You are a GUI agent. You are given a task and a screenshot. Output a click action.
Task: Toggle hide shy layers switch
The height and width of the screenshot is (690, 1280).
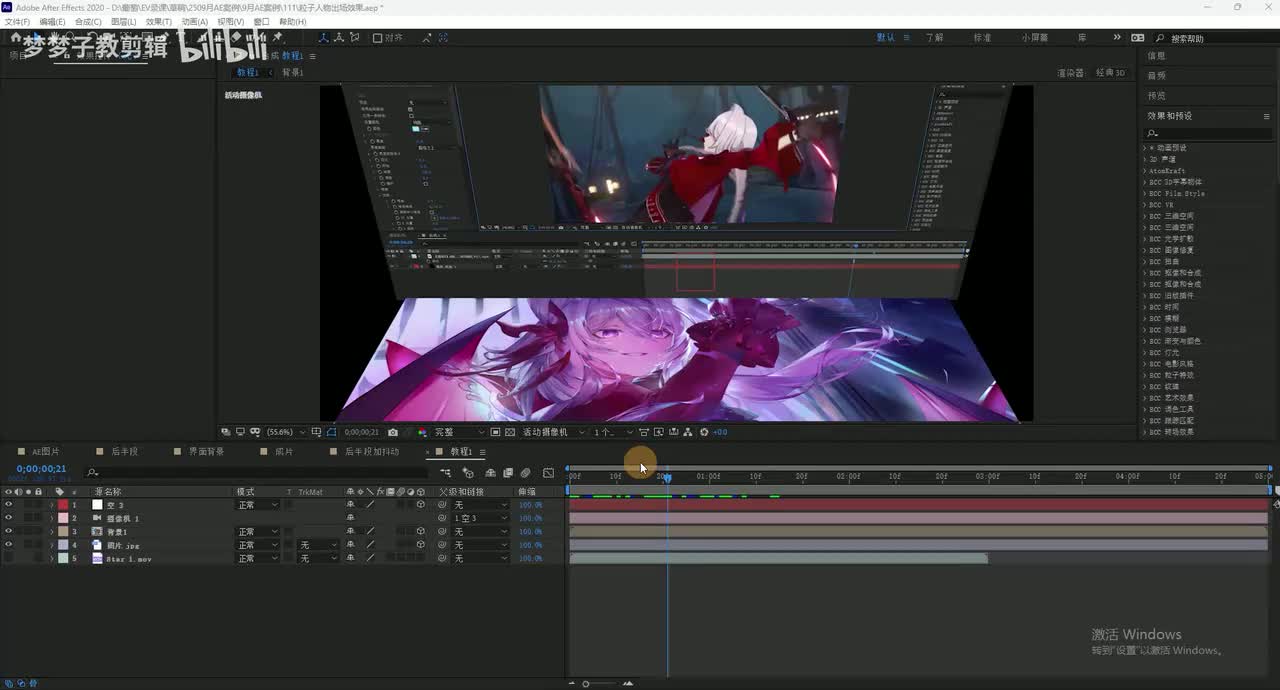(x=490, y=473)
